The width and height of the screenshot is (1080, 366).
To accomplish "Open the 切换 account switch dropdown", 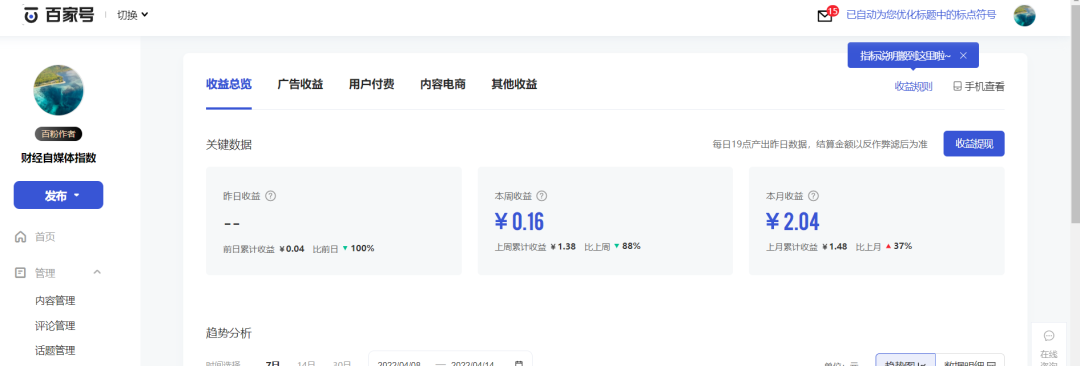I will point(132,14).
